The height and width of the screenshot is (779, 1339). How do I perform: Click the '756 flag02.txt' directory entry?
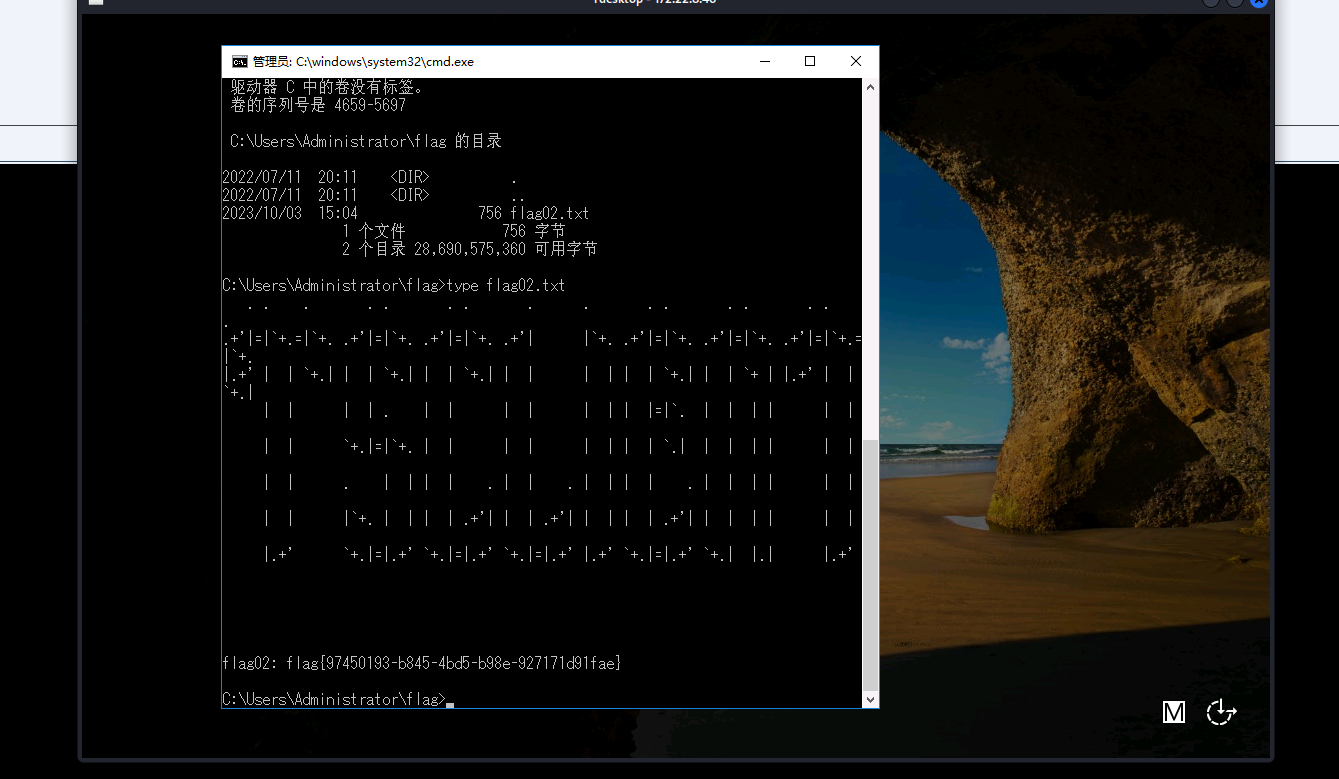[533, 213]
